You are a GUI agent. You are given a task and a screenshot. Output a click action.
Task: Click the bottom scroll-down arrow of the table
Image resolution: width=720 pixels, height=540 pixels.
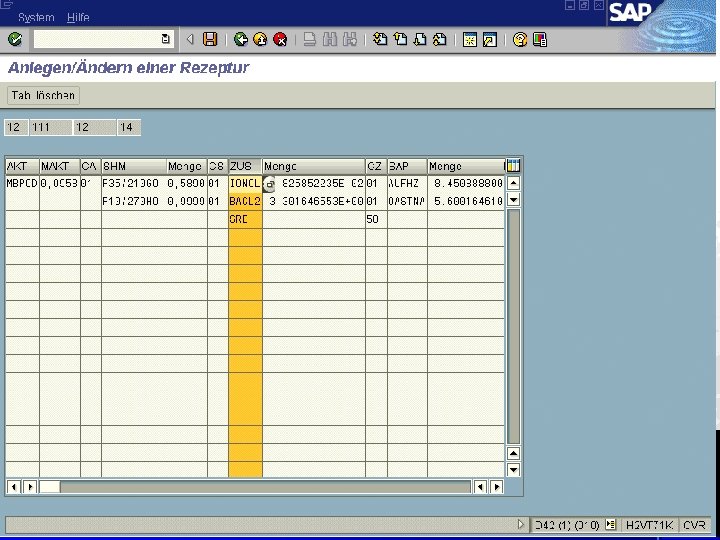coord(513,470)
